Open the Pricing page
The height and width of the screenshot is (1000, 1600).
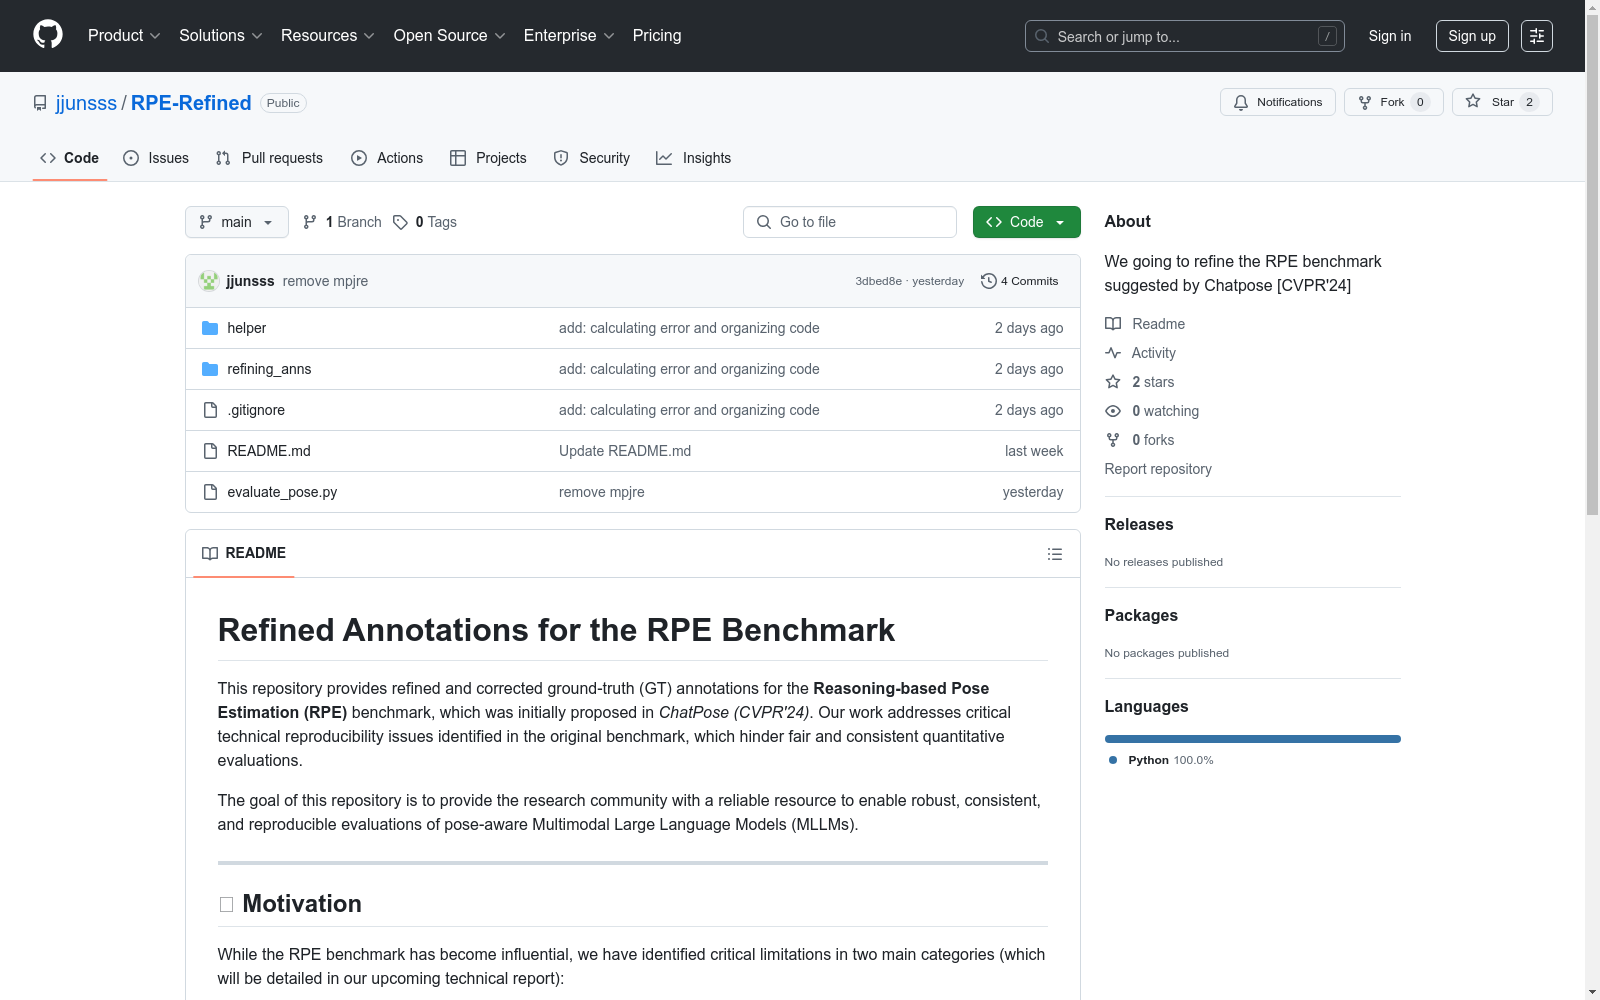[657, 36]
